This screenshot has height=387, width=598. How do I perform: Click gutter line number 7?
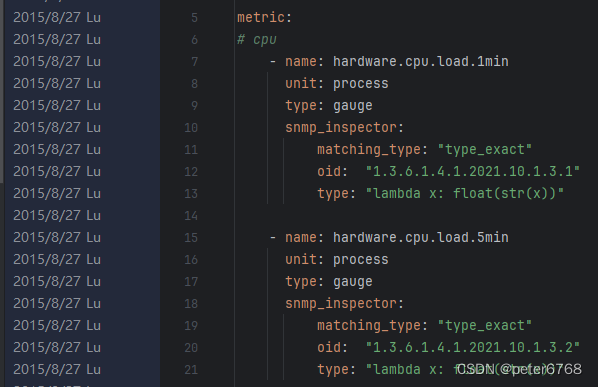tap(194, 61)
